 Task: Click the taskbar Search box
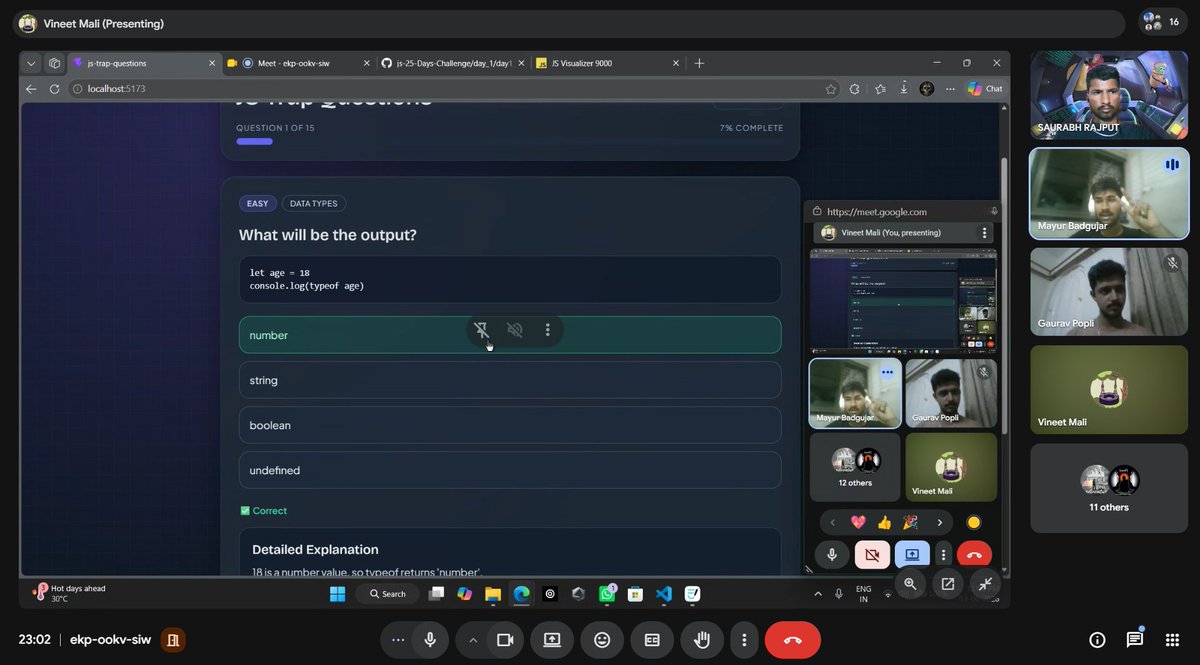coord(388,594)
